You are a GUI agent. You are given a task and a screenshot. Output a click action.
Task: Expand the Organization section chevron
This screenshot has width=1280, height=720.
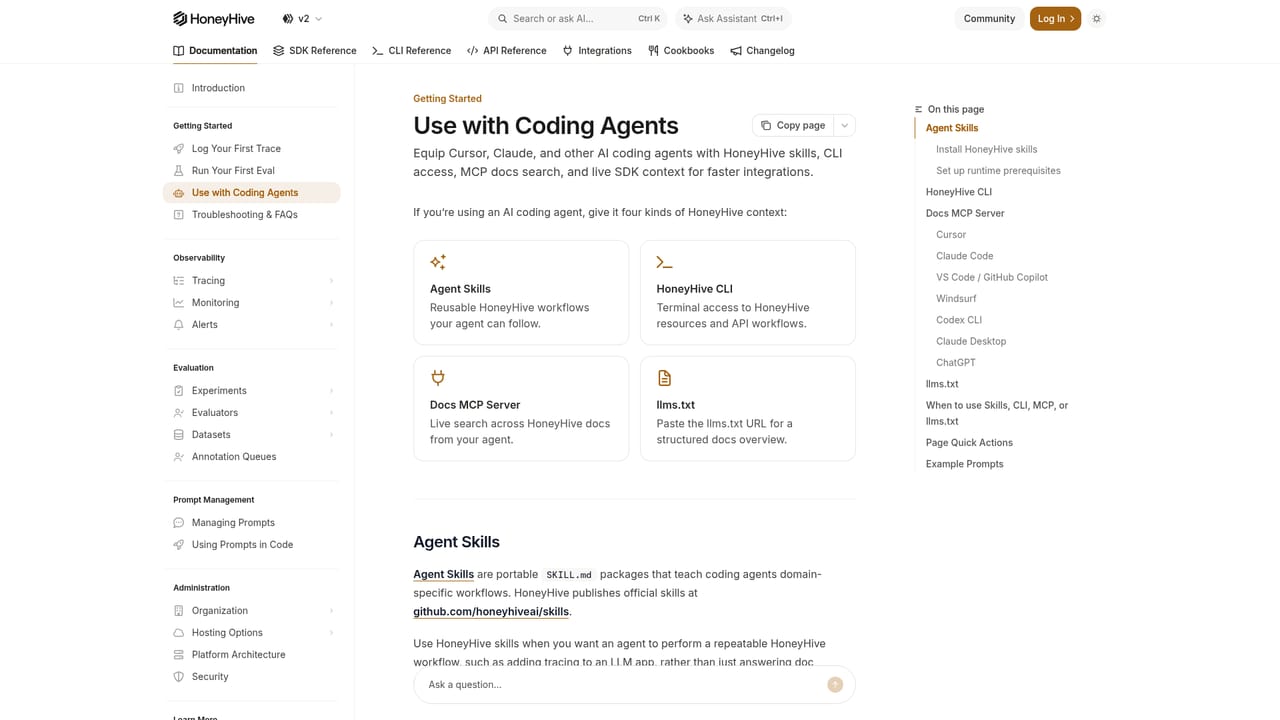[x=331, y=611]
